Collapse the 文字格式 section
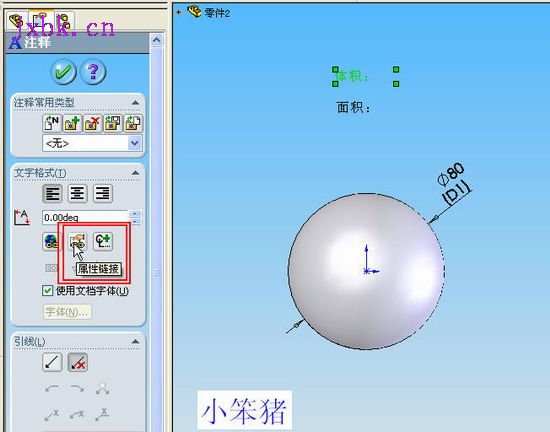This screenshot has height=432, width=550. [x=135, y=173]
